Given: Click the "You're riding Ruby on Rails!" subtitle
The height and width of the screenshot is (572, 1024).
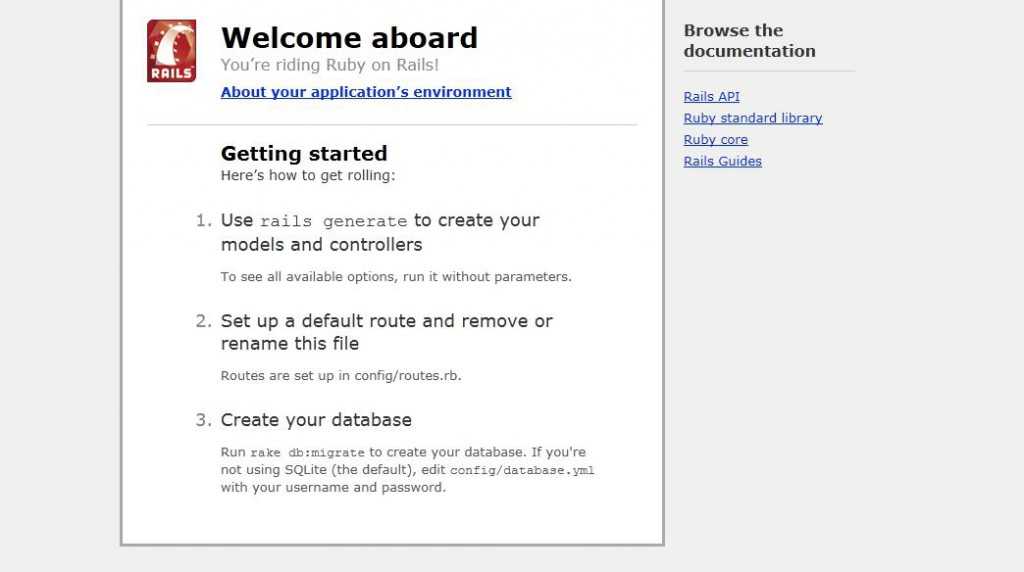Looking at the screenshot, I should (x=330, y=65).
